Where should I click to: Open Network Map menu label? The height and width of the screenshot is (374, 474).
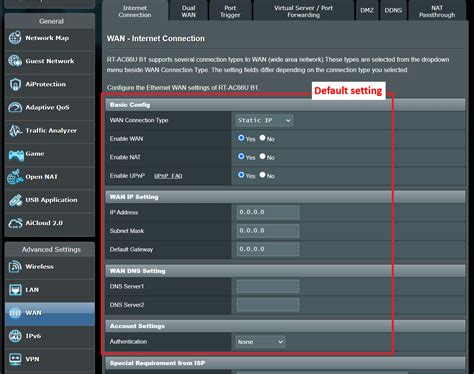click(47, 38)
